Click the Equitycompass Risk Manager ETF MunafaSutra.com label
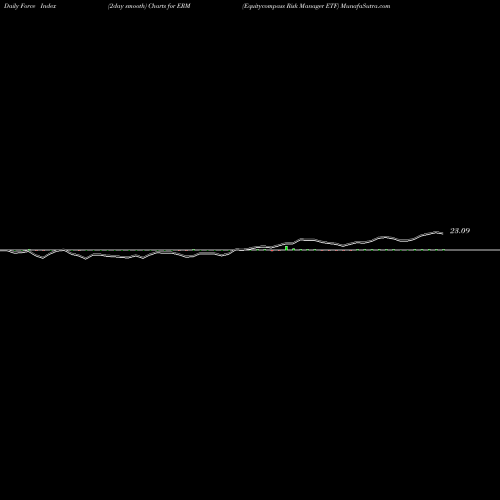This screenshot has height=500, width=500. point(316,6)
